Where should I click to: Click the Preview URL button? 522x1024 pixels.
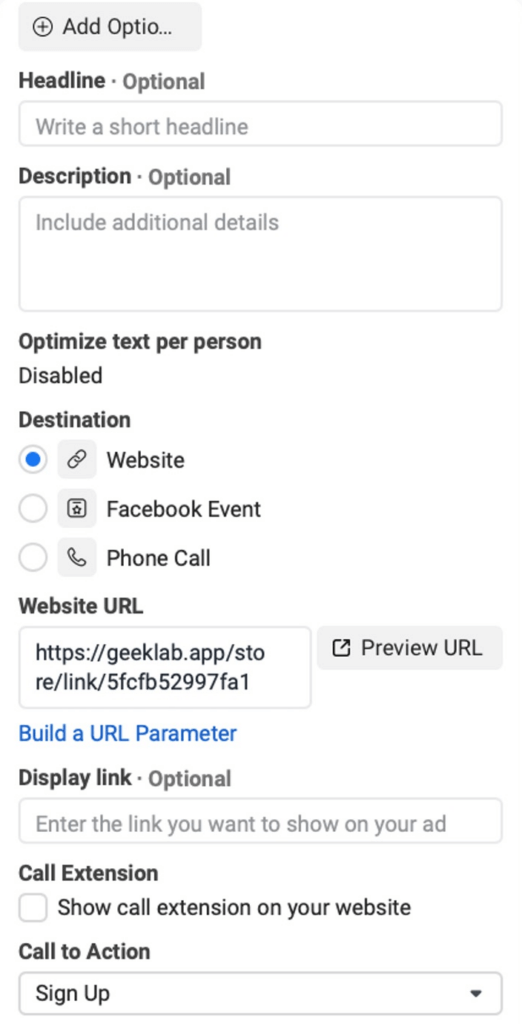[410, 648]
